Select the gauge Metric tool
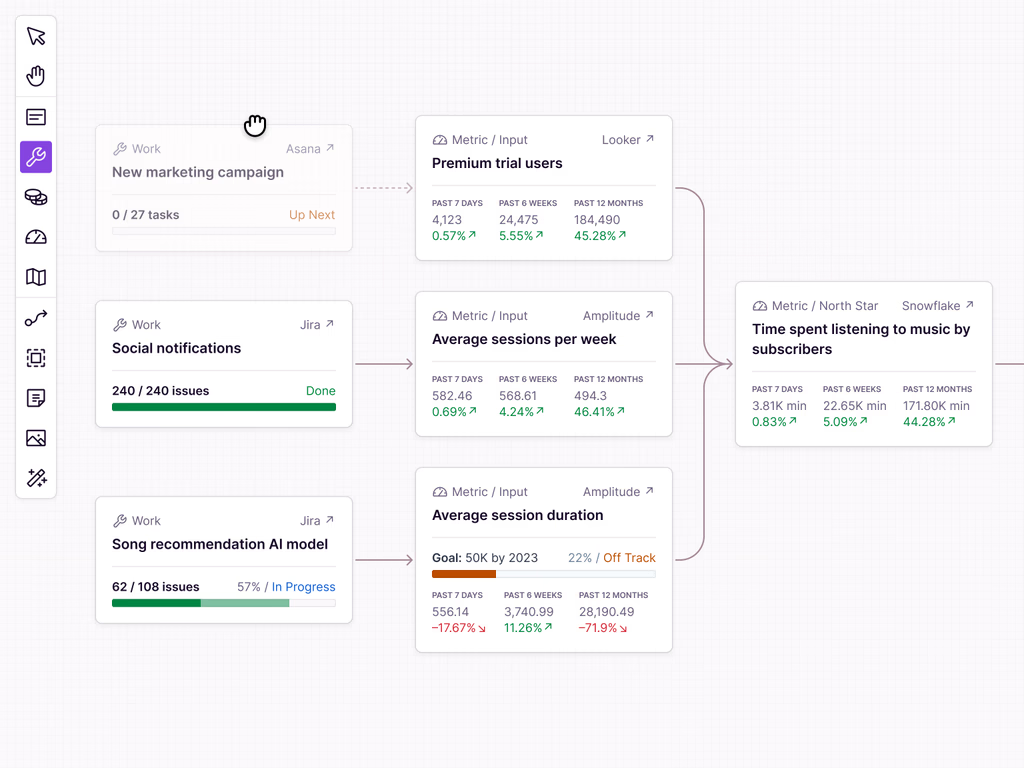This screenshot has height=768, width=1024. pos(36,237)
